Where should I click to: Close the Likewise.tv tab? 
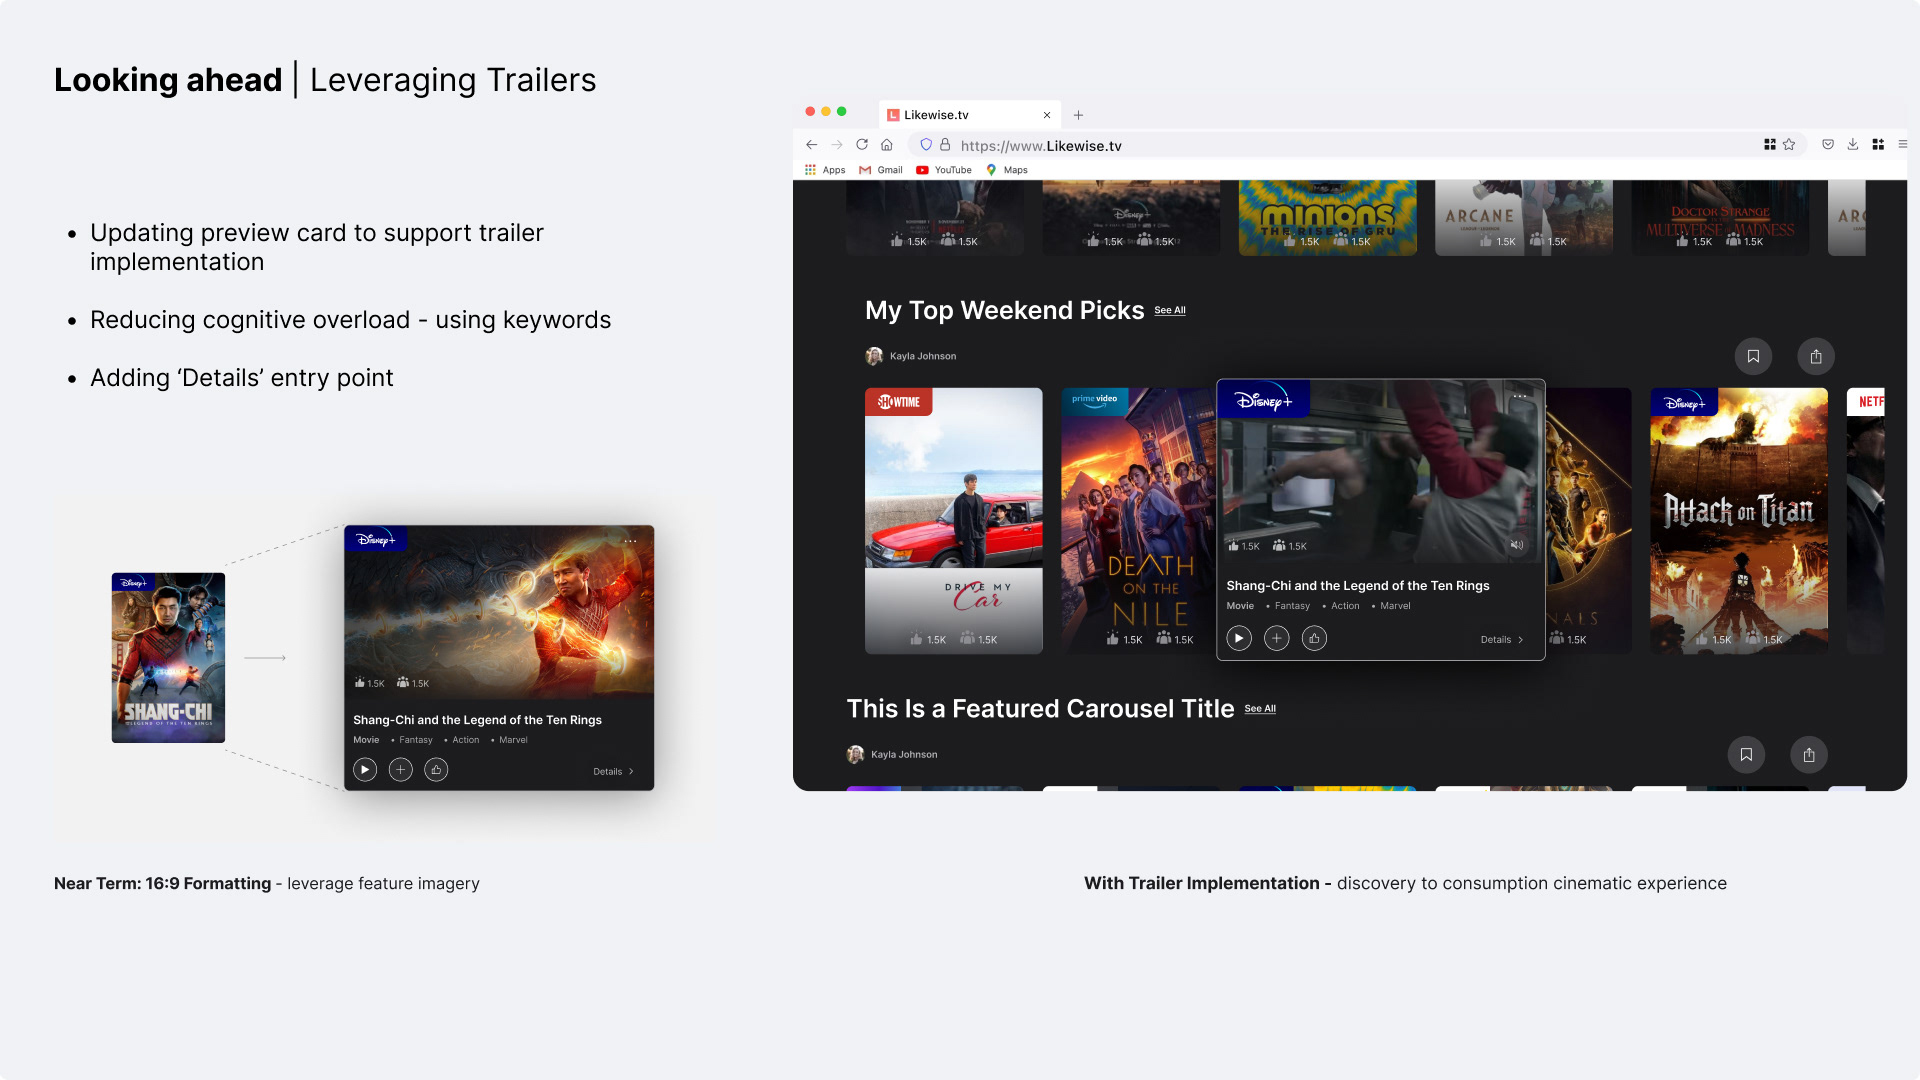tap(1047, 115)
